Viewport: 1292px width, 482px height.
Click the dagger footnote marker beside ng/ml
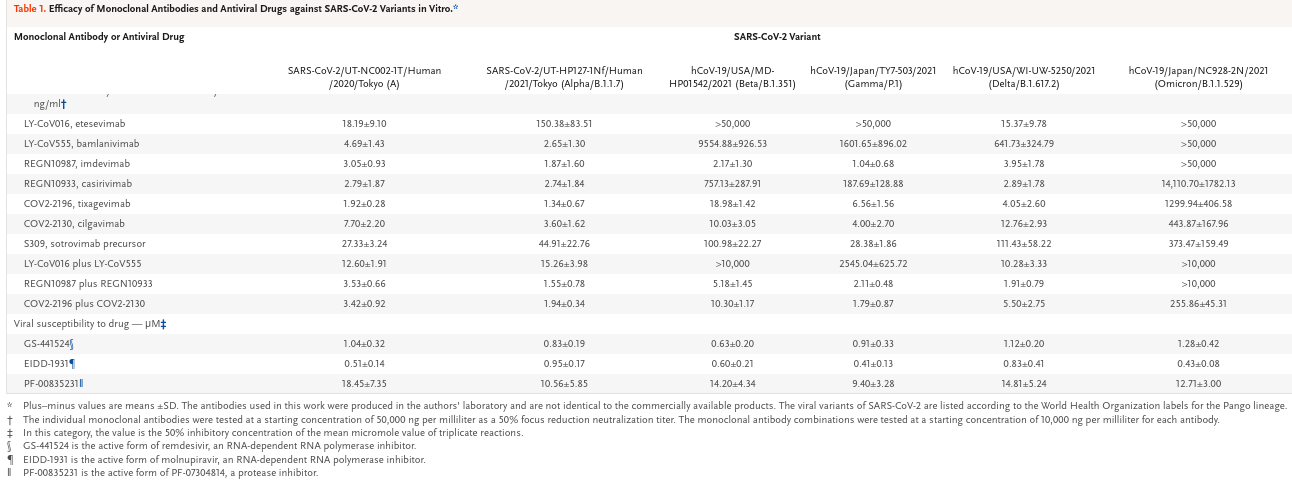pos(65,103)
